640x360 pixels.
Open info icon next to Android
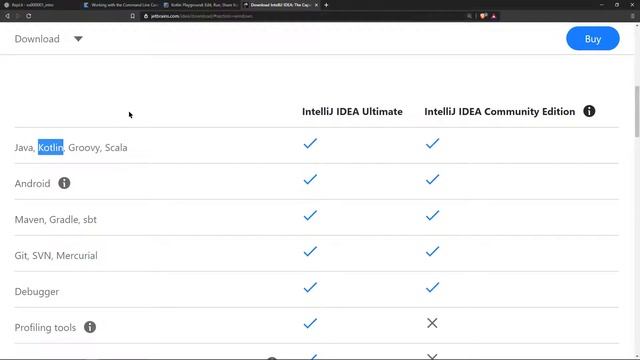tap(64, 183)
